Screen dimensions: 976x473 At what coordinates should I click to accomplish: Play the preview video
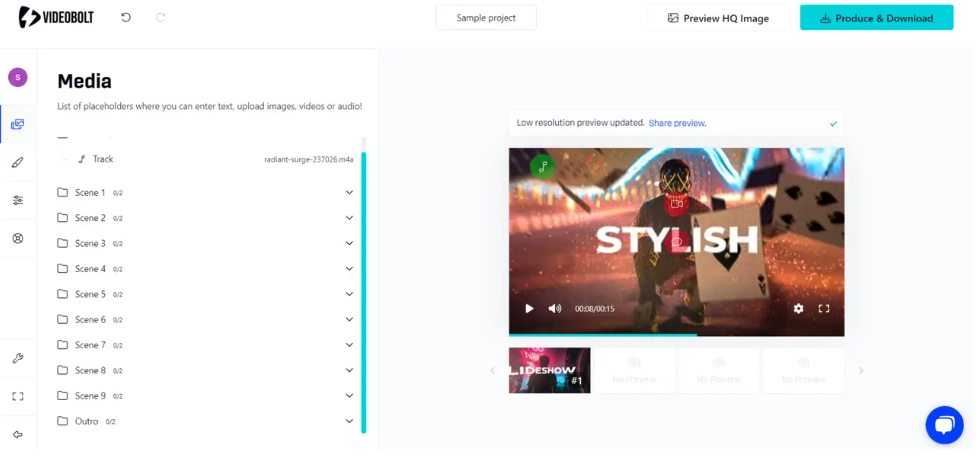coord(529,308)
